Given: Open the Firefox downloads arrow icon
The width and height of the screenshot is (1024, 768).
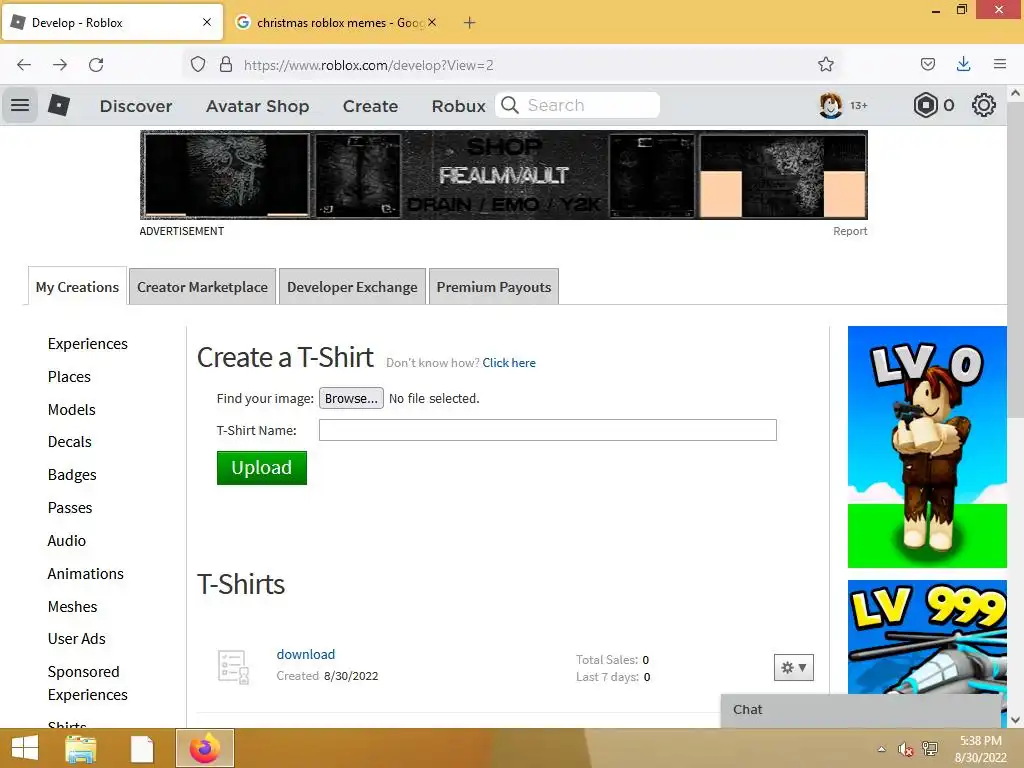Looking at the screenshot, I should click(963, 64).
